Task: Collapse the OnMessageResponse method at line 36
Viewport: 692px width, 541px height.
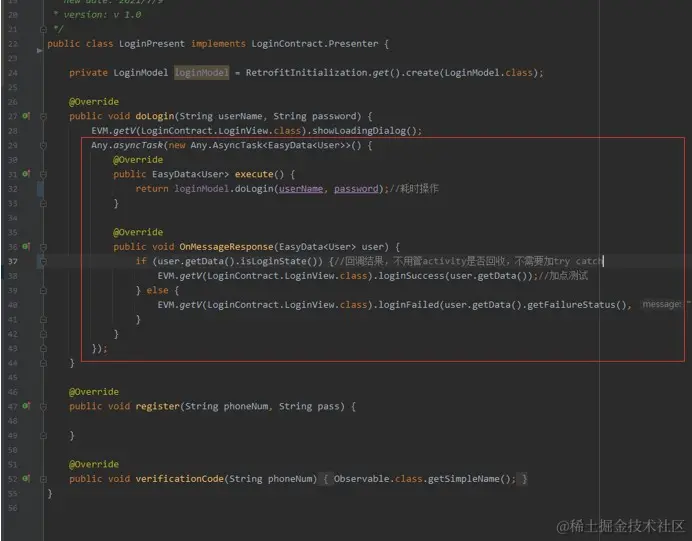Action: pos(43,247)
